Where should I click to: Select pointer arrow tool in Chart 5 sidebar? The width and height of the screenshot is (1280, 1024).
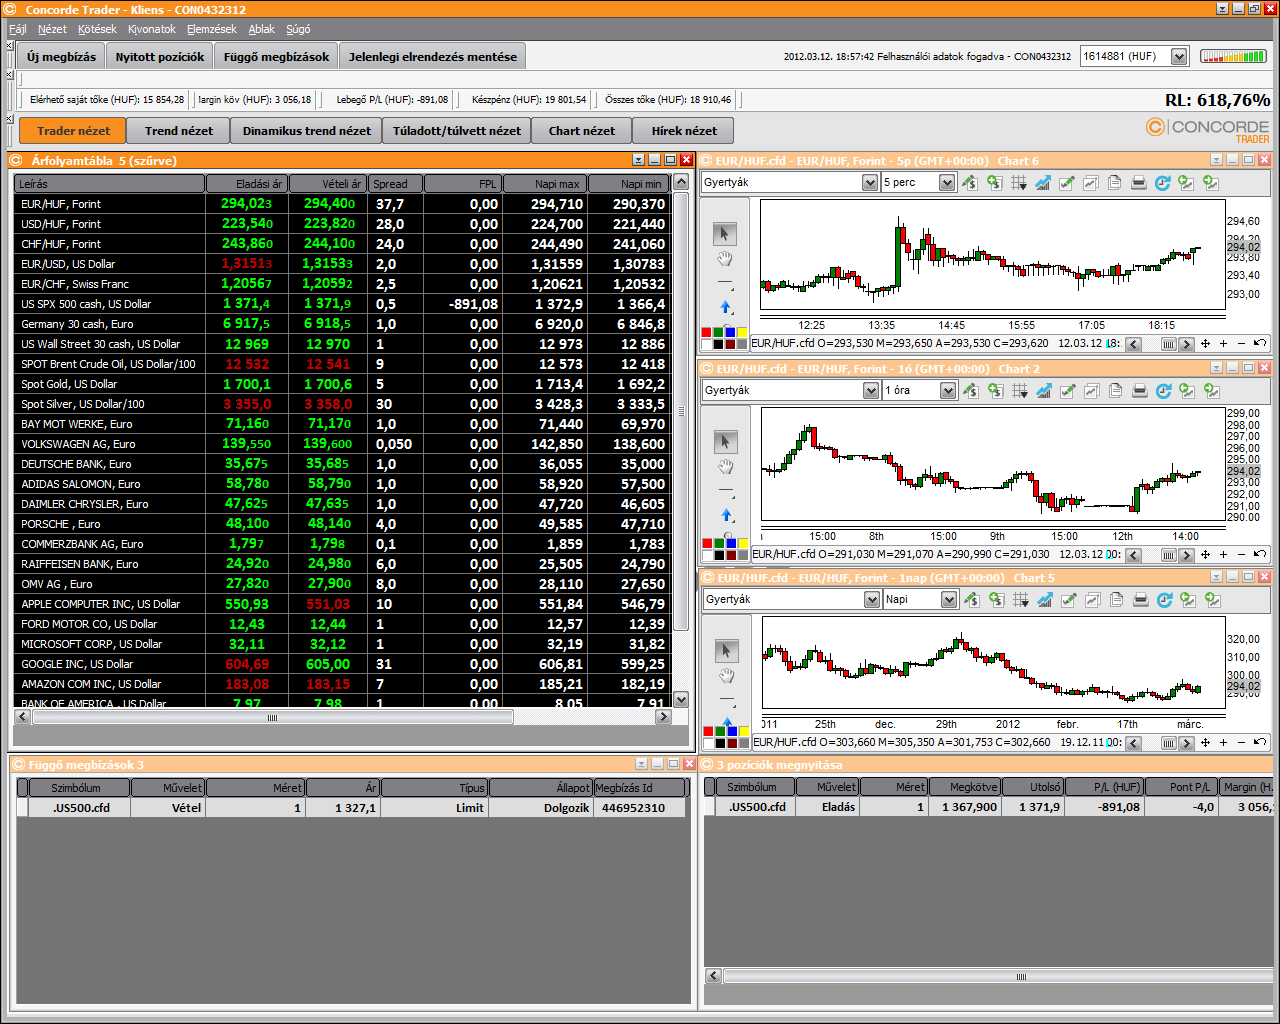point(726,651)
